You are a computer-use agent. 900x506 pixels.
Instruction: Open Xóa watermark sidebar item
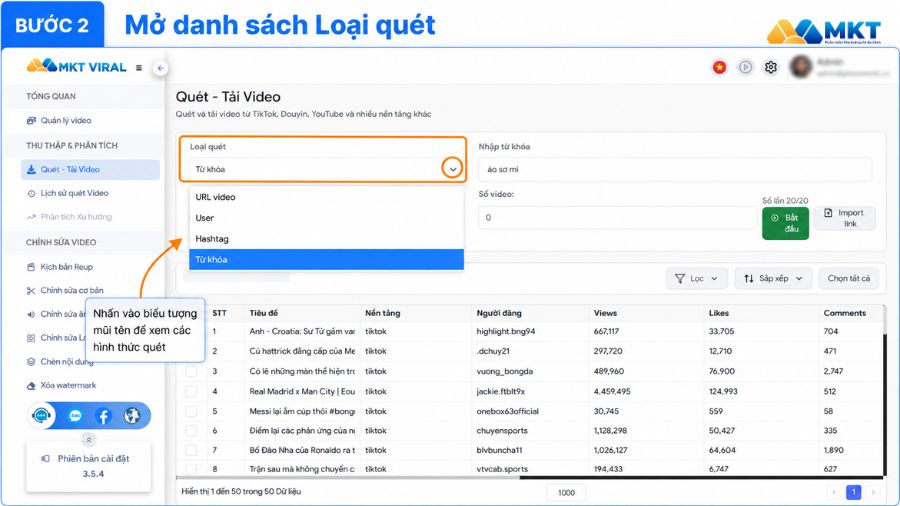tap(68, 386)
